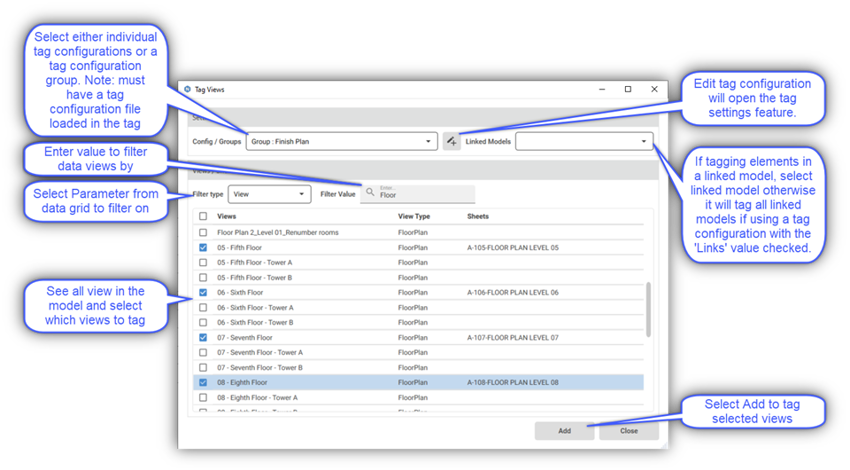
Task: Minimize the Tag Views window
Action: pyautogui.click(x=602, y=89)
